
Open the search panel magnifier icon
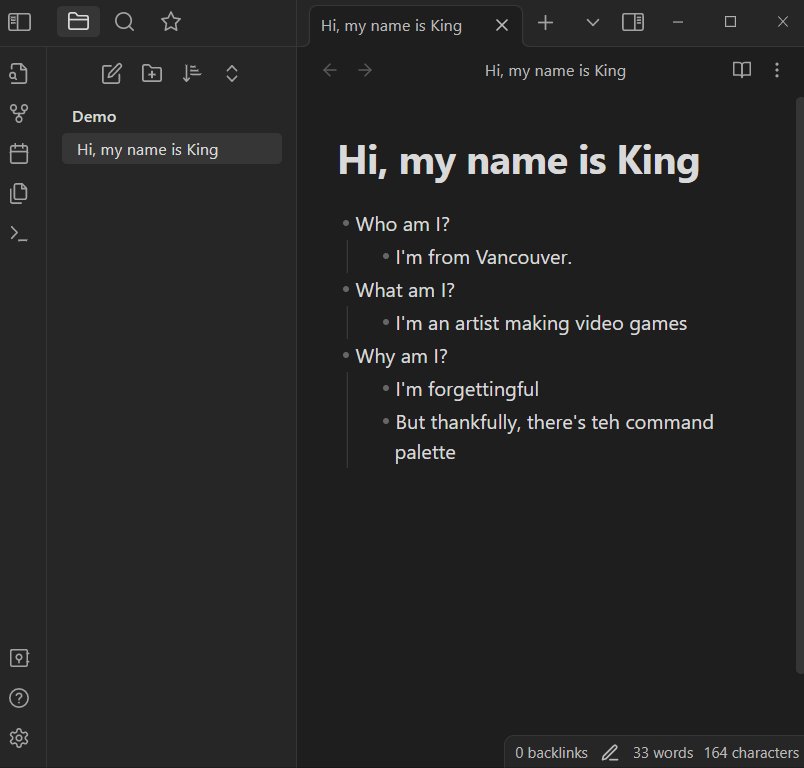pos(124,22)
